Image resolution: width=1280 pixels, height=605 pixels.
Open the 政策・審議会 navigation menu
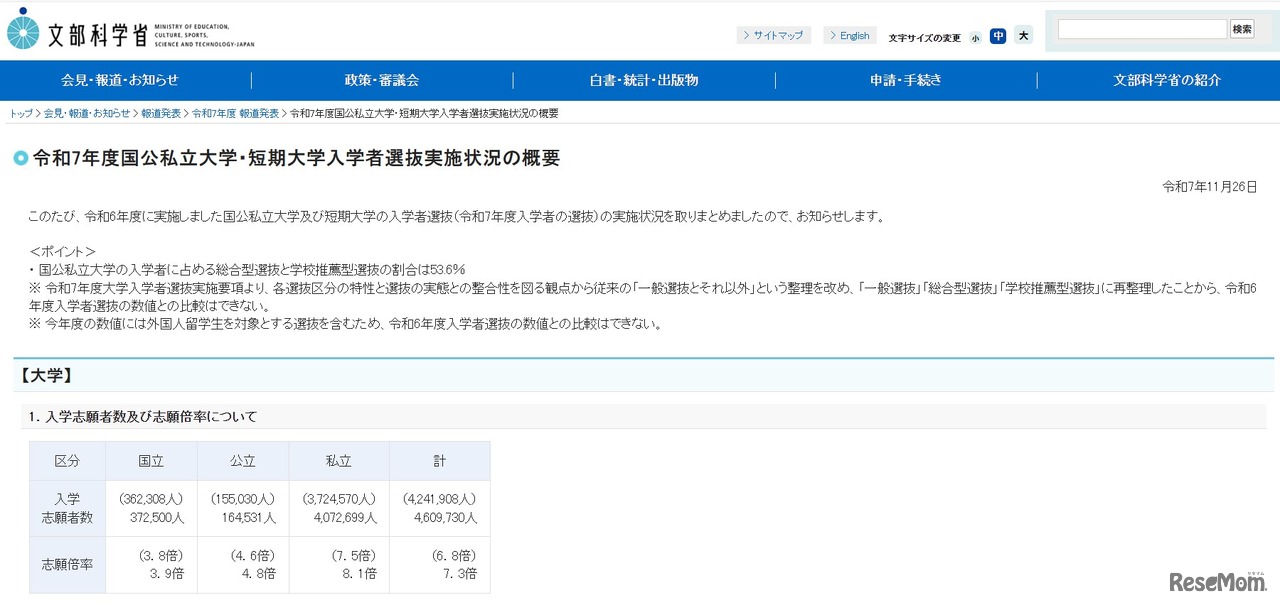point(382,80)
